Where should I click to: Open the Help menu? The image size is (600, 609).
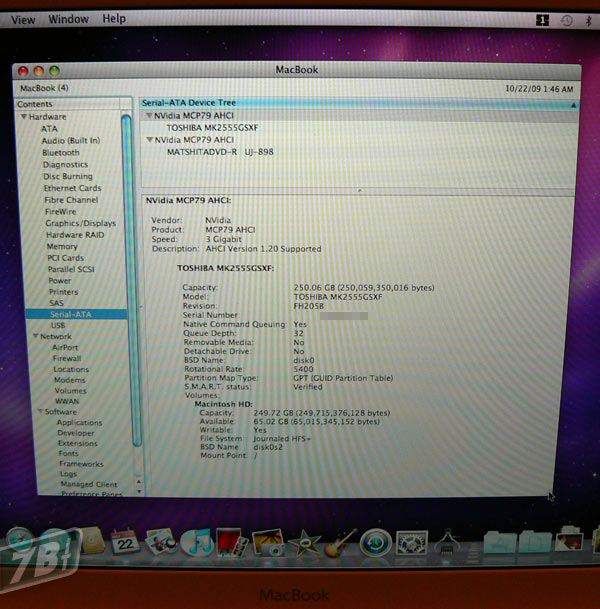(x=114, y=19)
